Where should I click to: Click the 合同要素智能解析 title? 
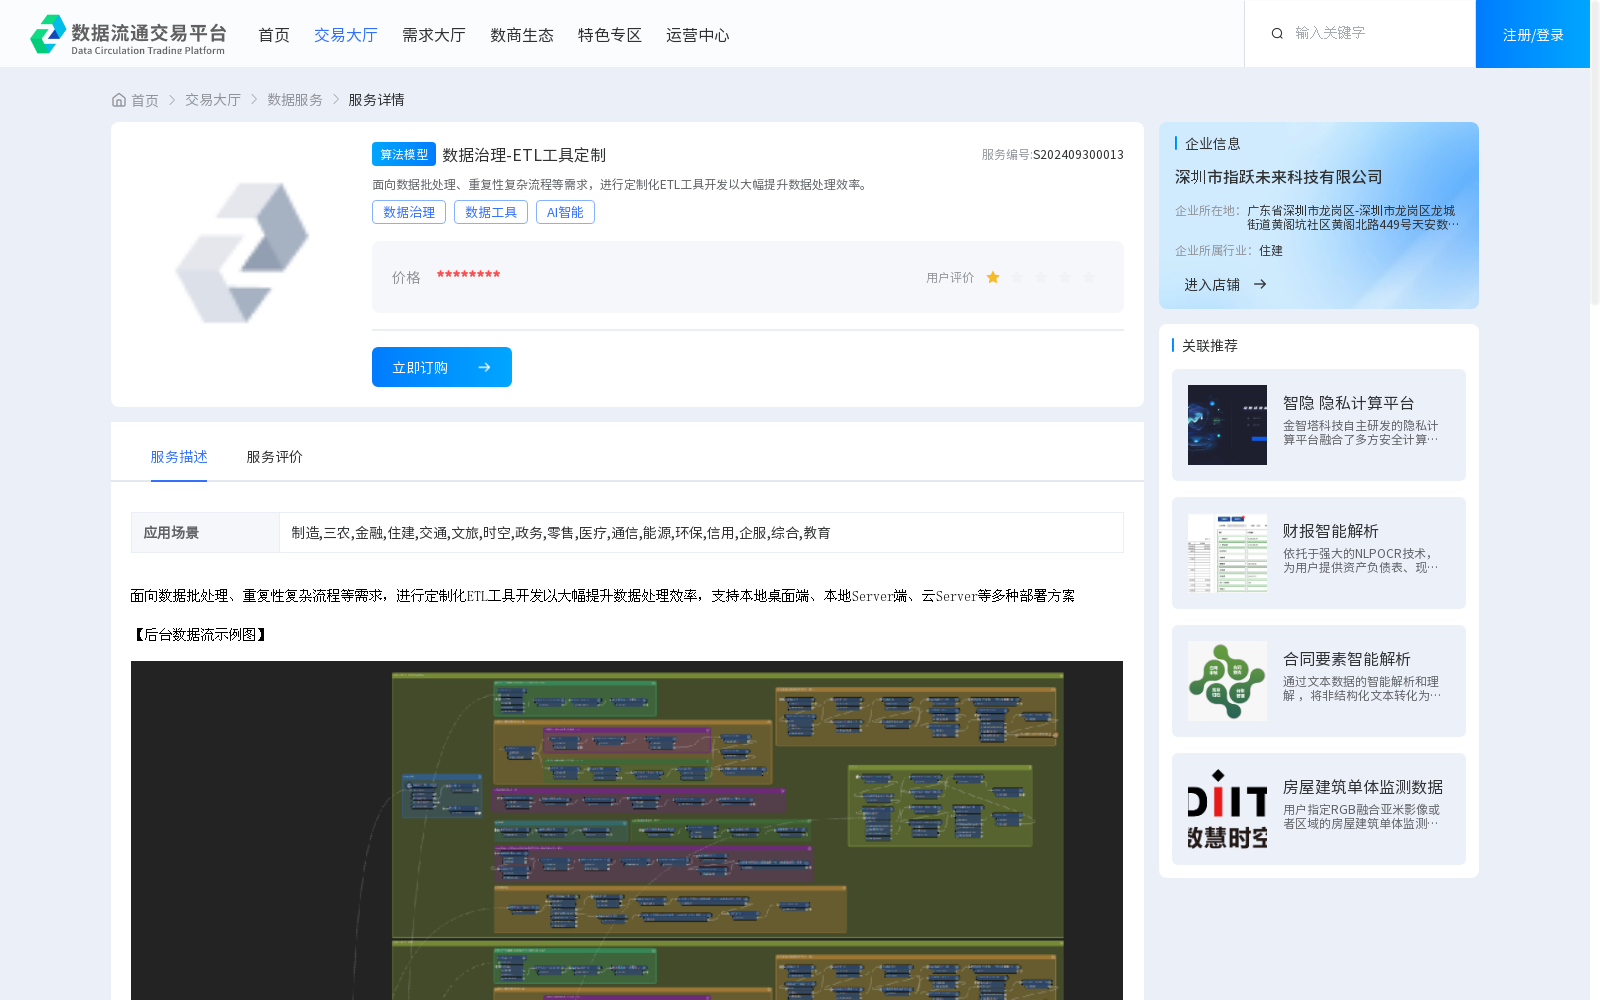tap(1347, 659)
